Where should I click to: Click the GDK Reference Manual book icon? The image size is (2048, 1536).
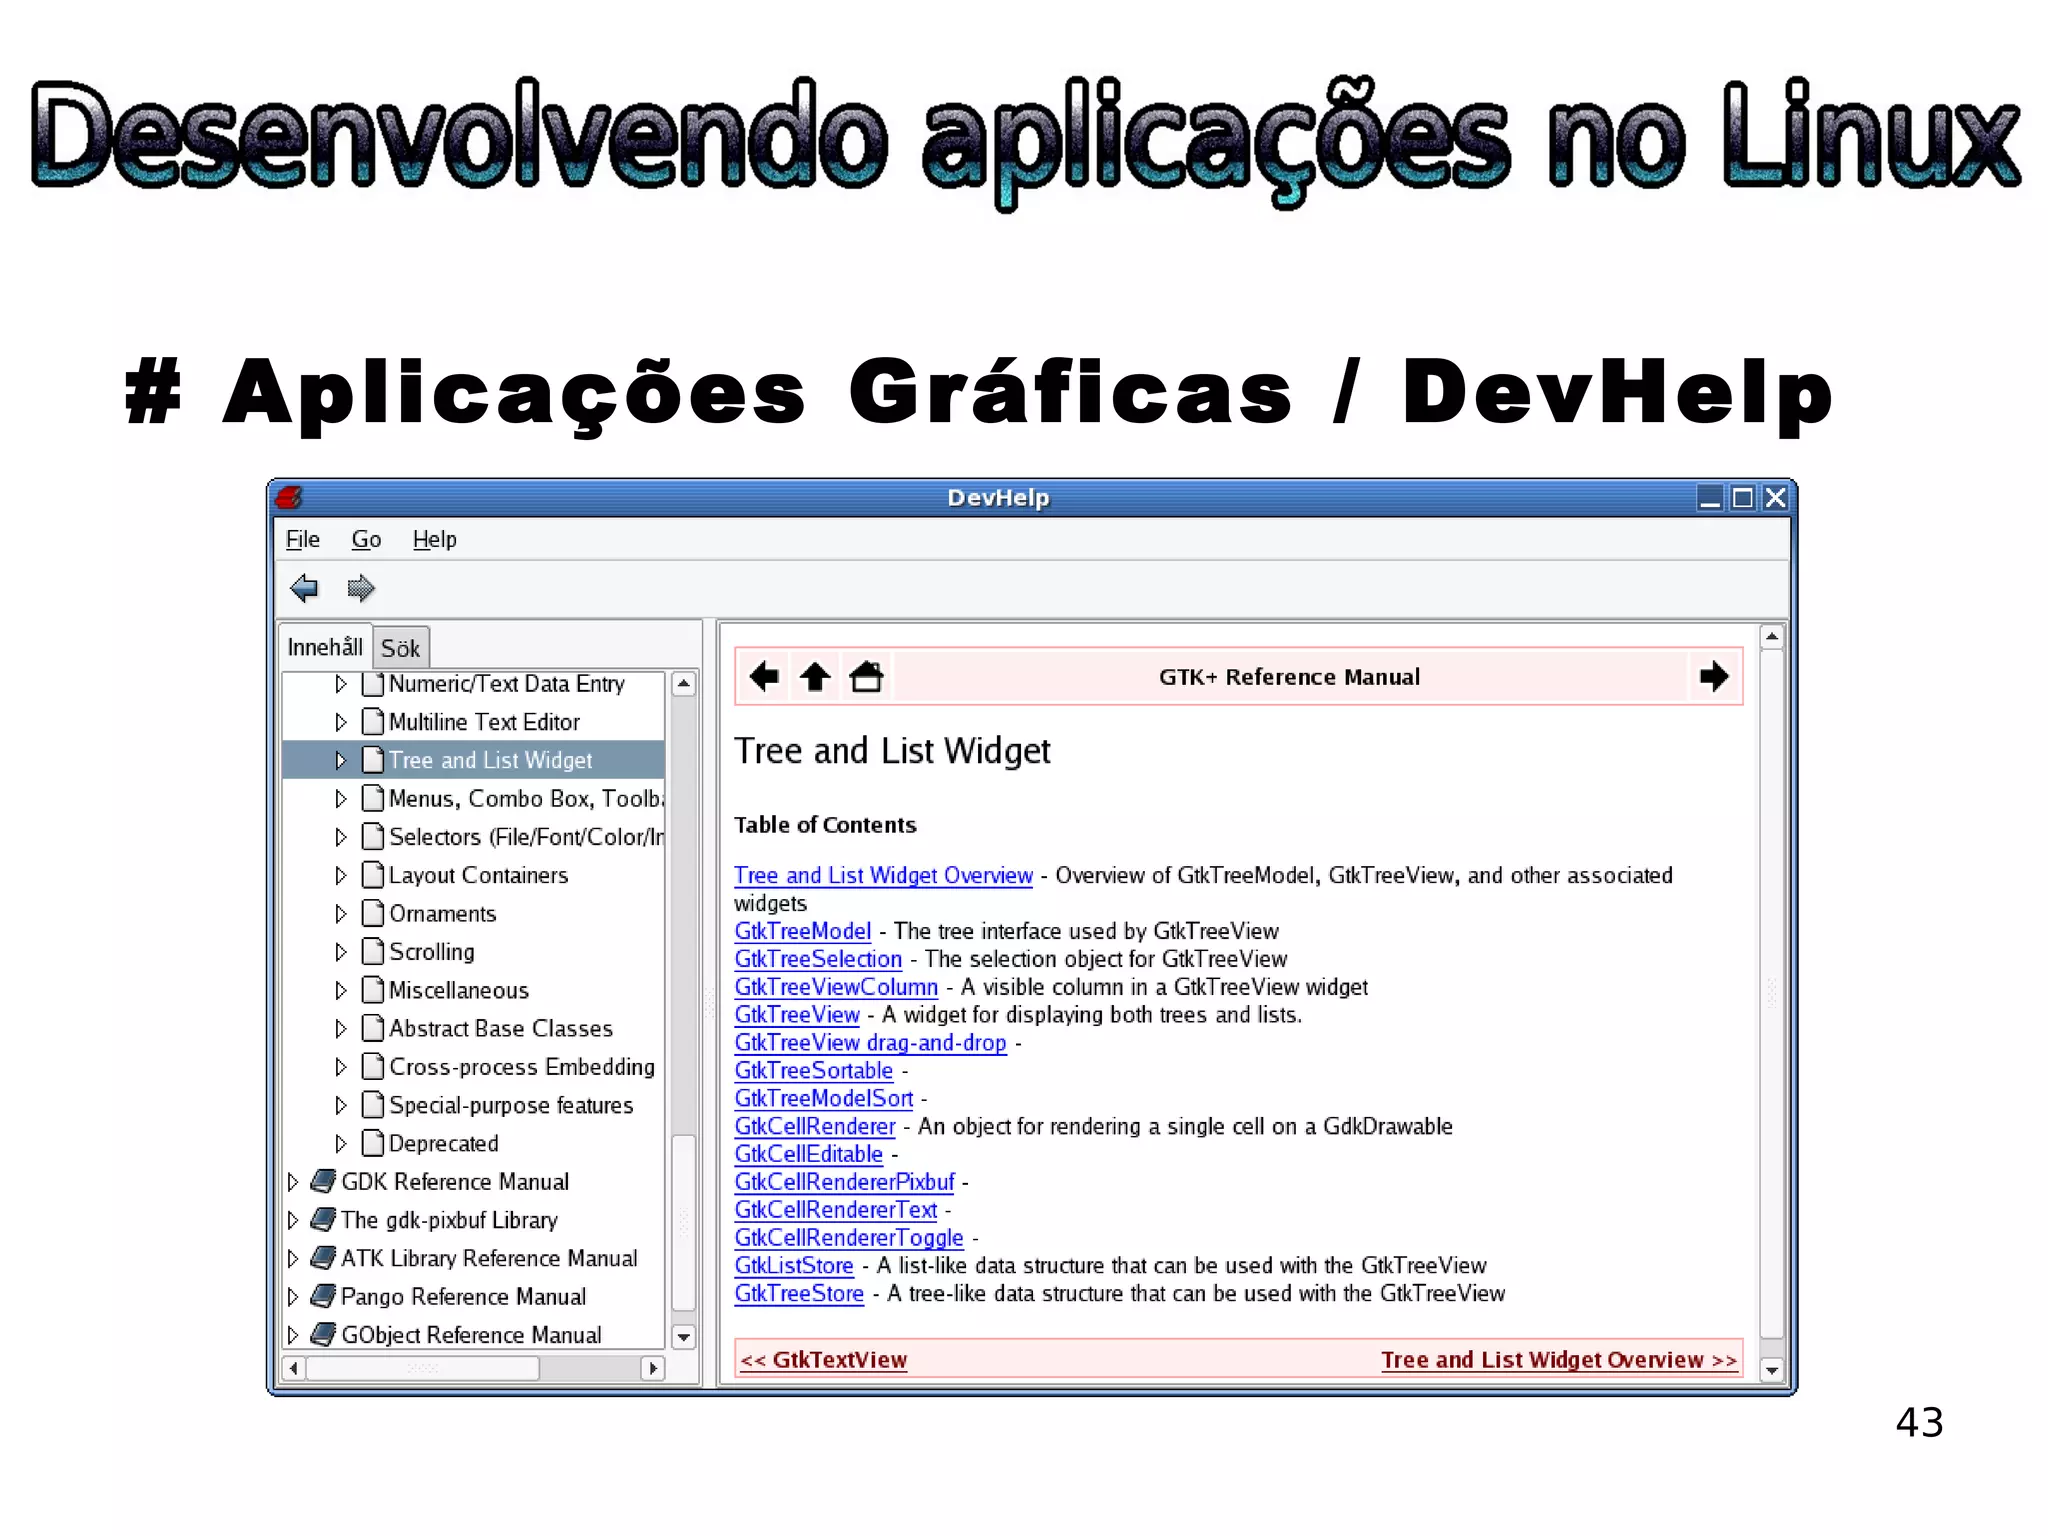pyautogui.click(x=322, y=1181)
